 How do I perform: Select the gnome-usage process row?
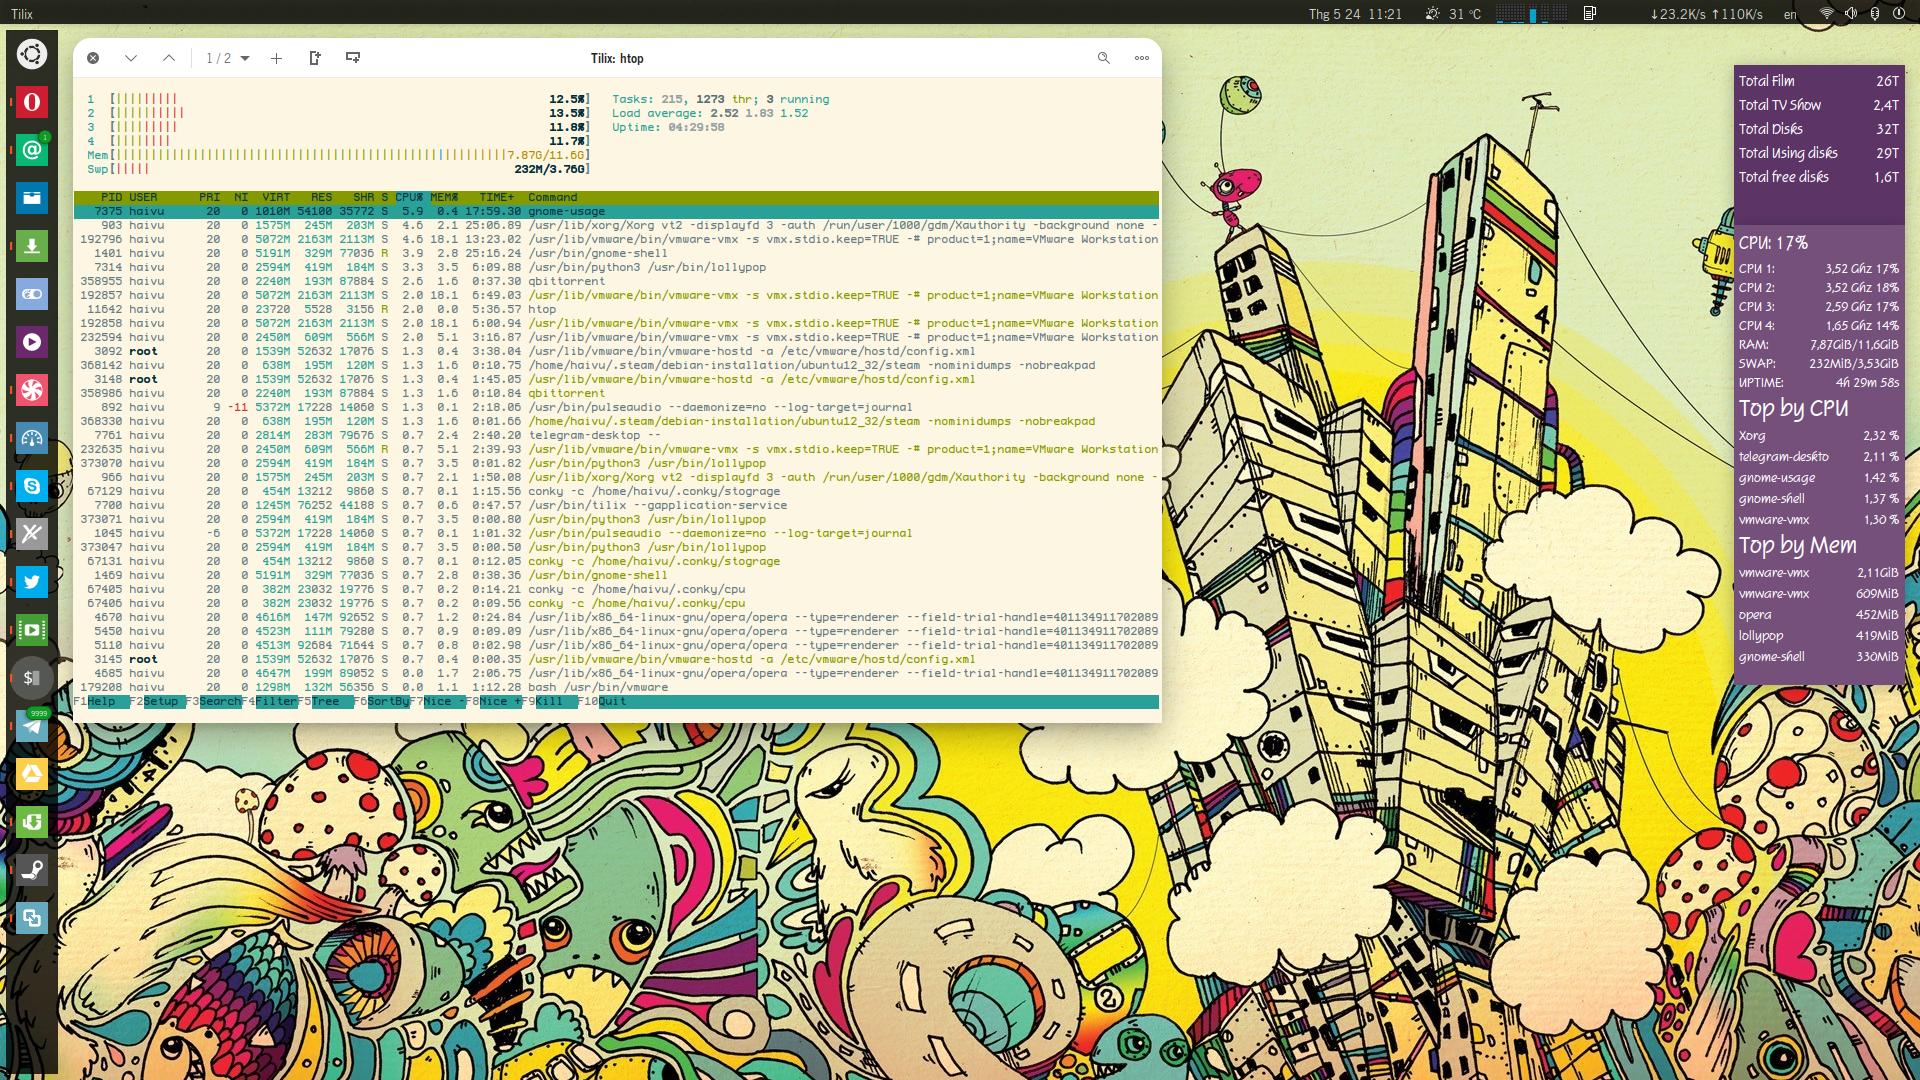pyautogui.click(x=616, y=212)
